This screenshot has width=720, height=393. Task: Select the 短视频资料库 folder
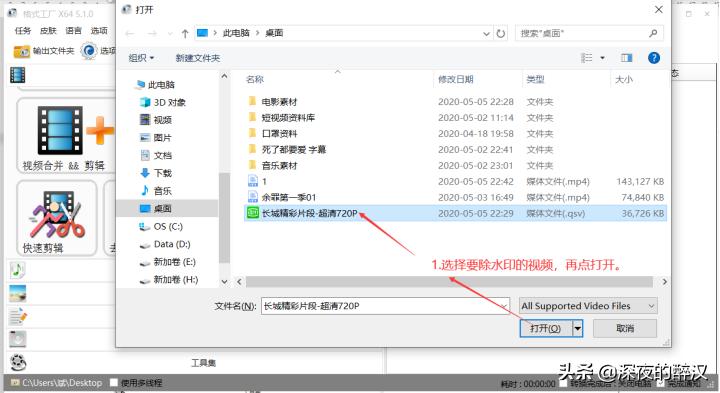point(281,118)
